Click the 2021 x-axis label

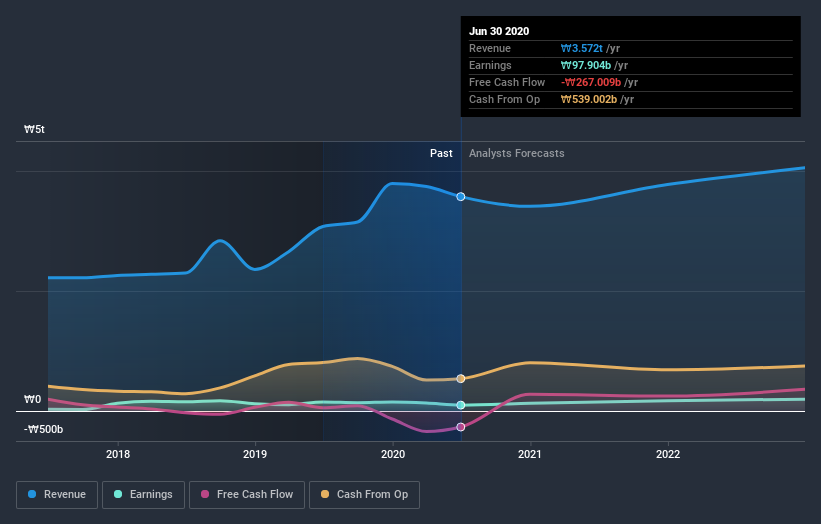(x=530, y=454)
